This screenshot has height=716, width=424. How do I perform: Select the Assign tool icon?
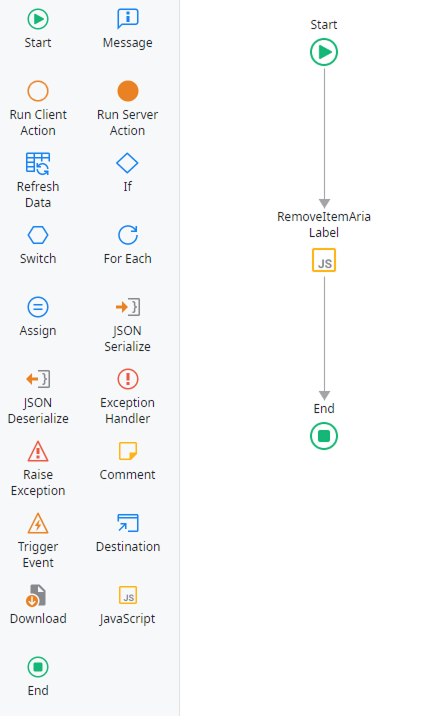38,307
